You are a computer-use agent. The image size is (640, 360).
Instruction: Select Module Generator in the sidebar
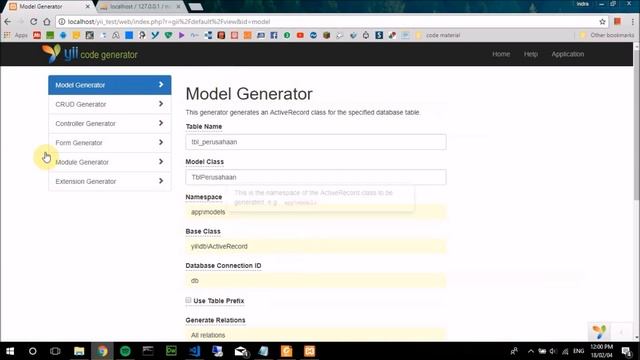pyautogui.click(x=110, y=162)
